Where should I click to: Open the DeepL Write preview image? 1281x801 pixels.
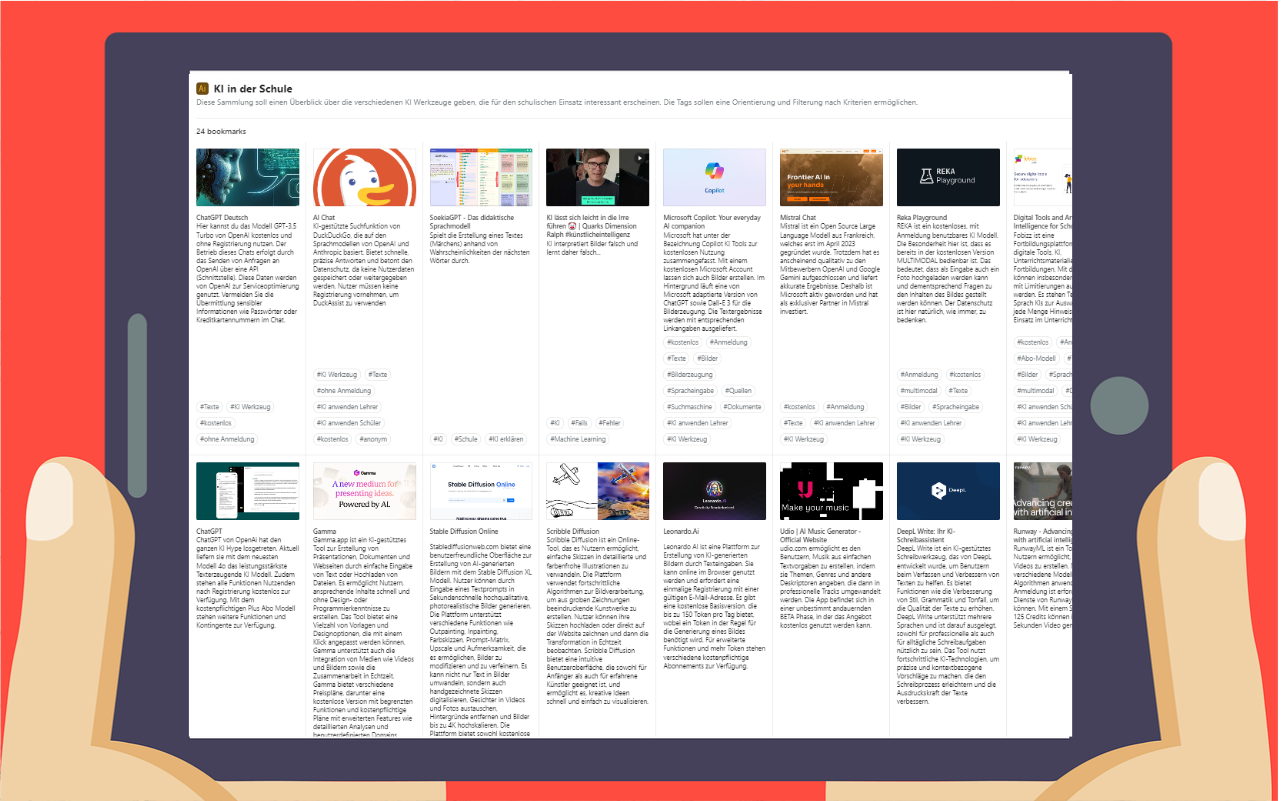point(948,491)
